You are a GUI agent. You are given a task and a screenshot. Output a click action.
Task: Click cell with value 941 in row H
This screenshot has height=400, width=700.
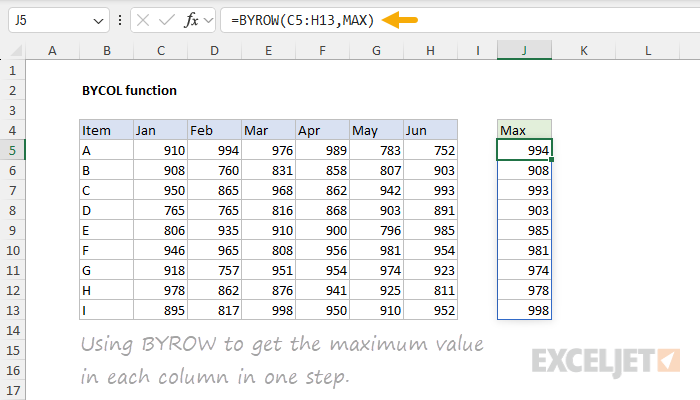[322, 291]
